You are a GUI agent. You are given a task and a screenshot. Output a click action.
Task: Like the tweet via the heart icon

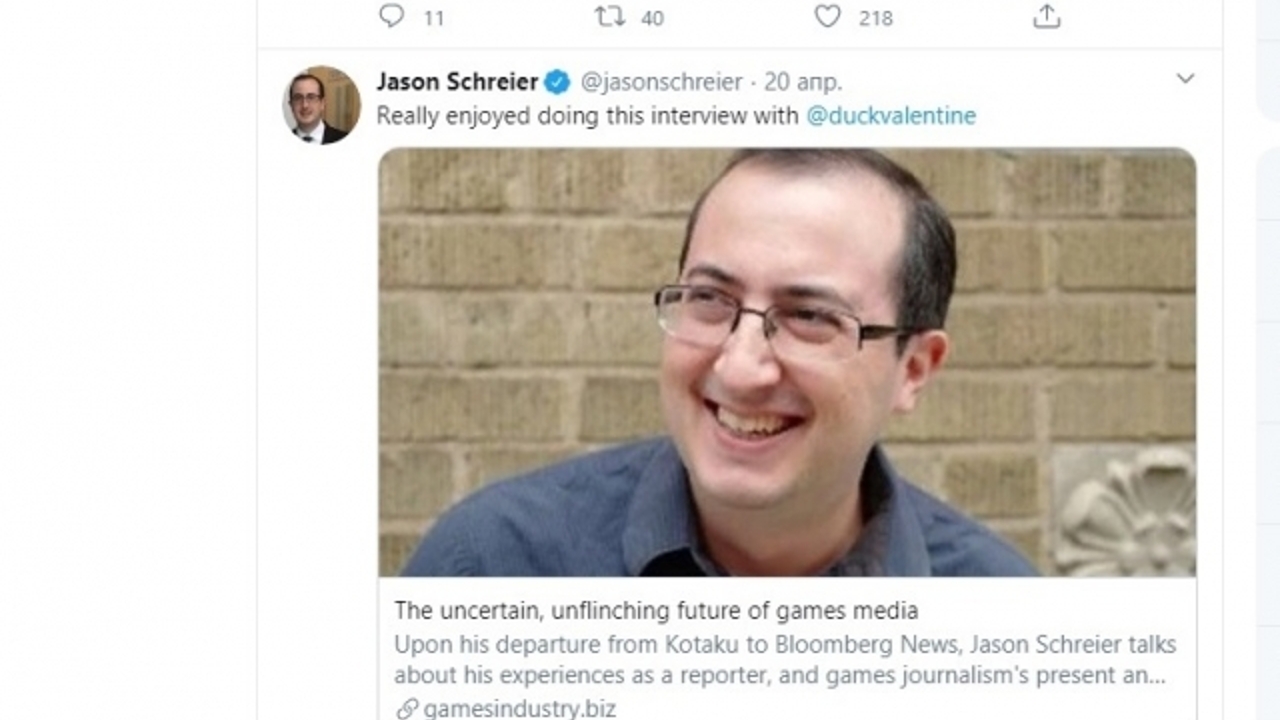point(827,16)
